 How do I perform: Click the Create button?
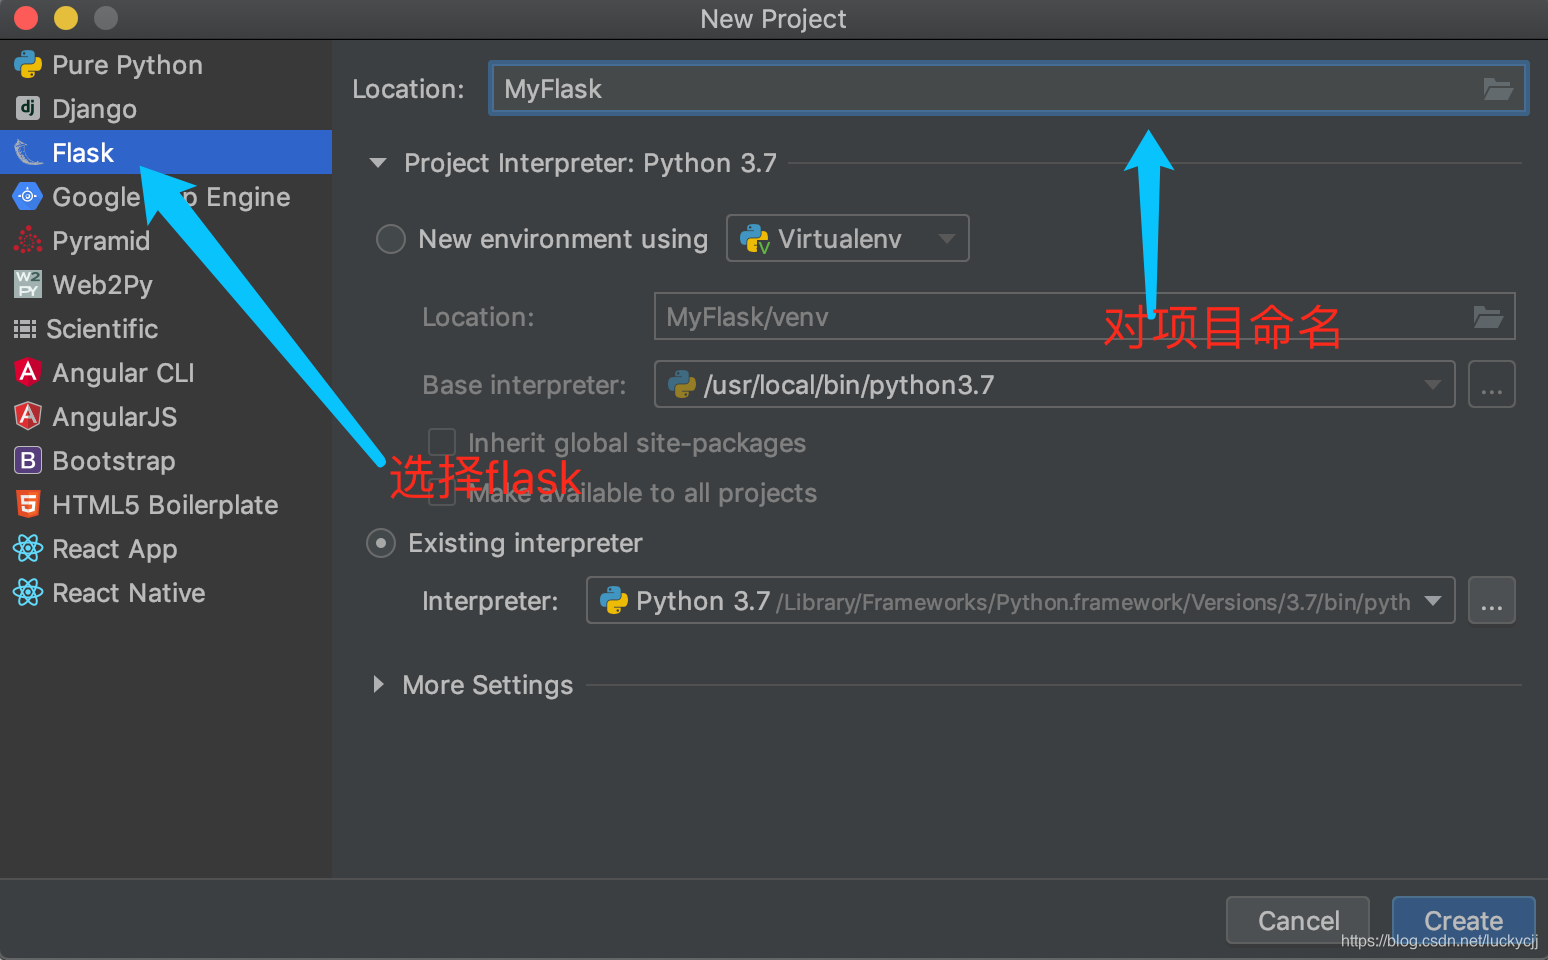pos(1463,920)
